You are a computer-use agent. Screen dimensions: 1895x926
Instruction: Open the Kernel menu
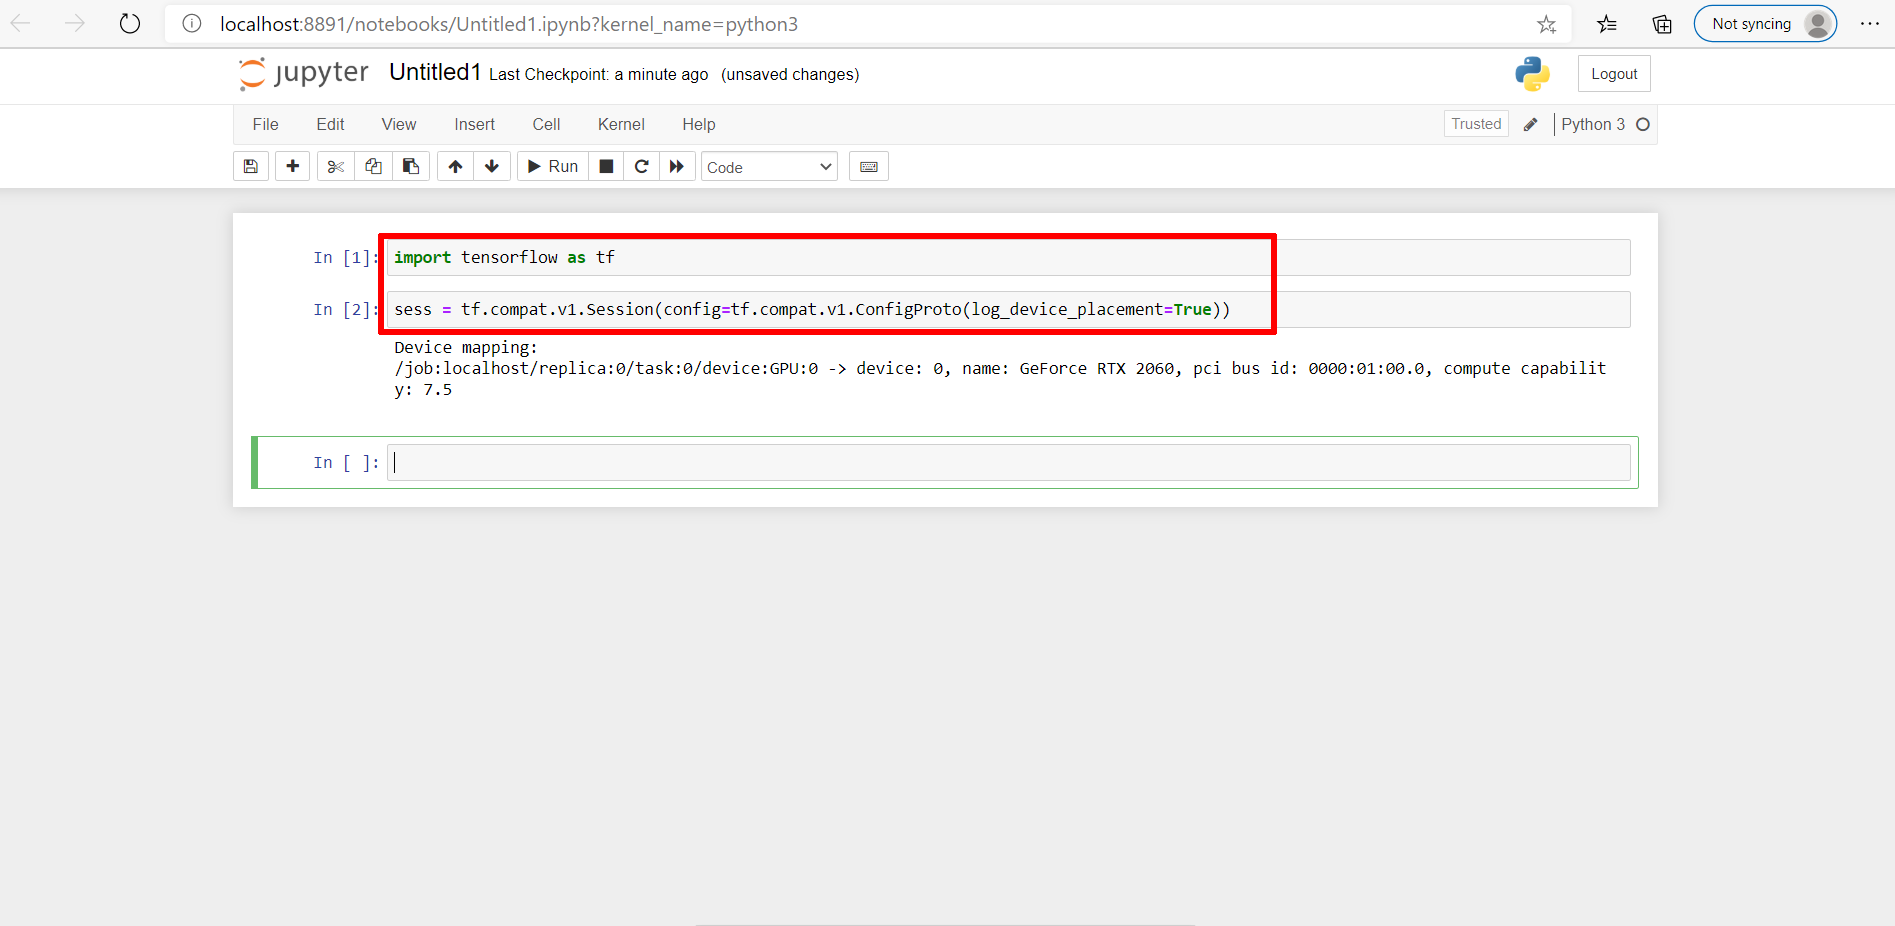(x=621, y=124)
